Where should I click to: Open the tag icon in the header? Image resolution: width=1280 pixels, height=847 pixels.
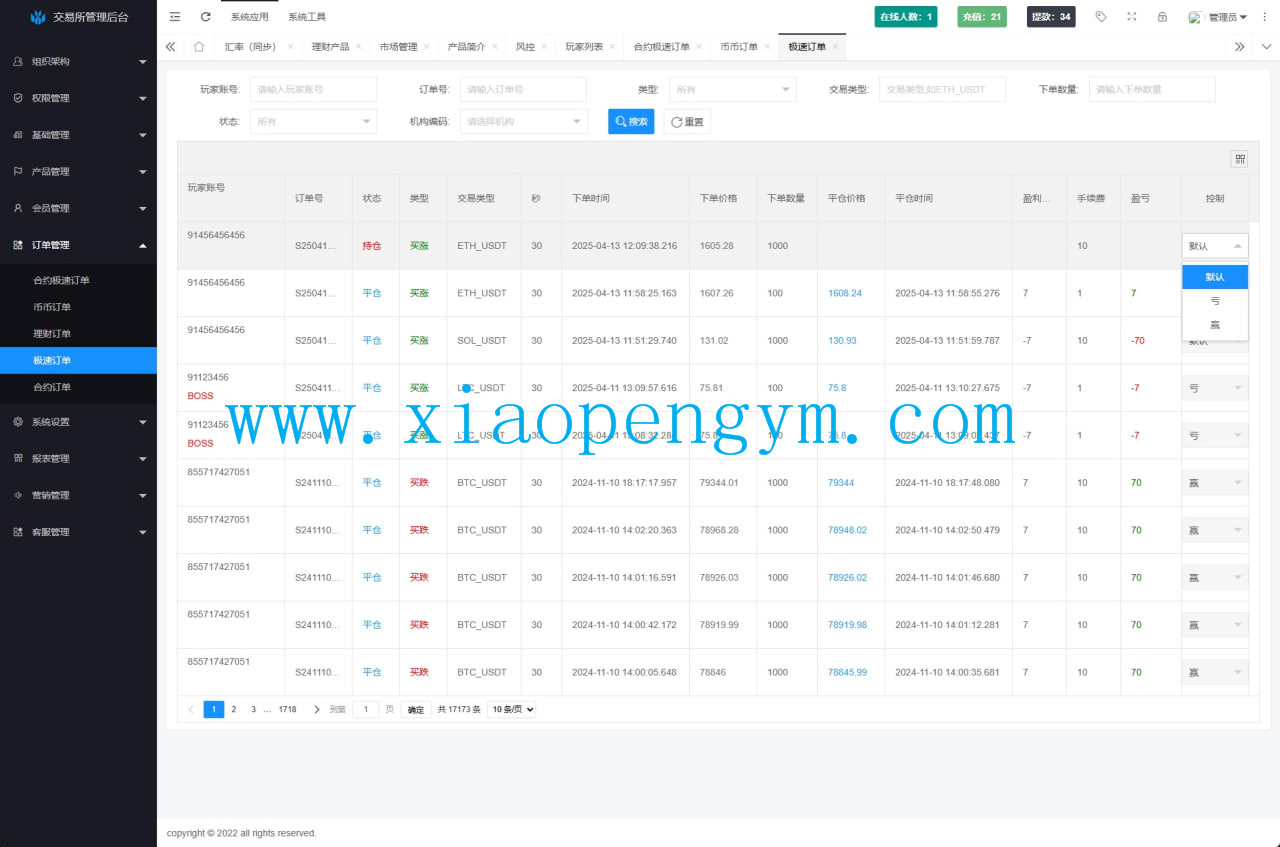[x=1101, y=17]
